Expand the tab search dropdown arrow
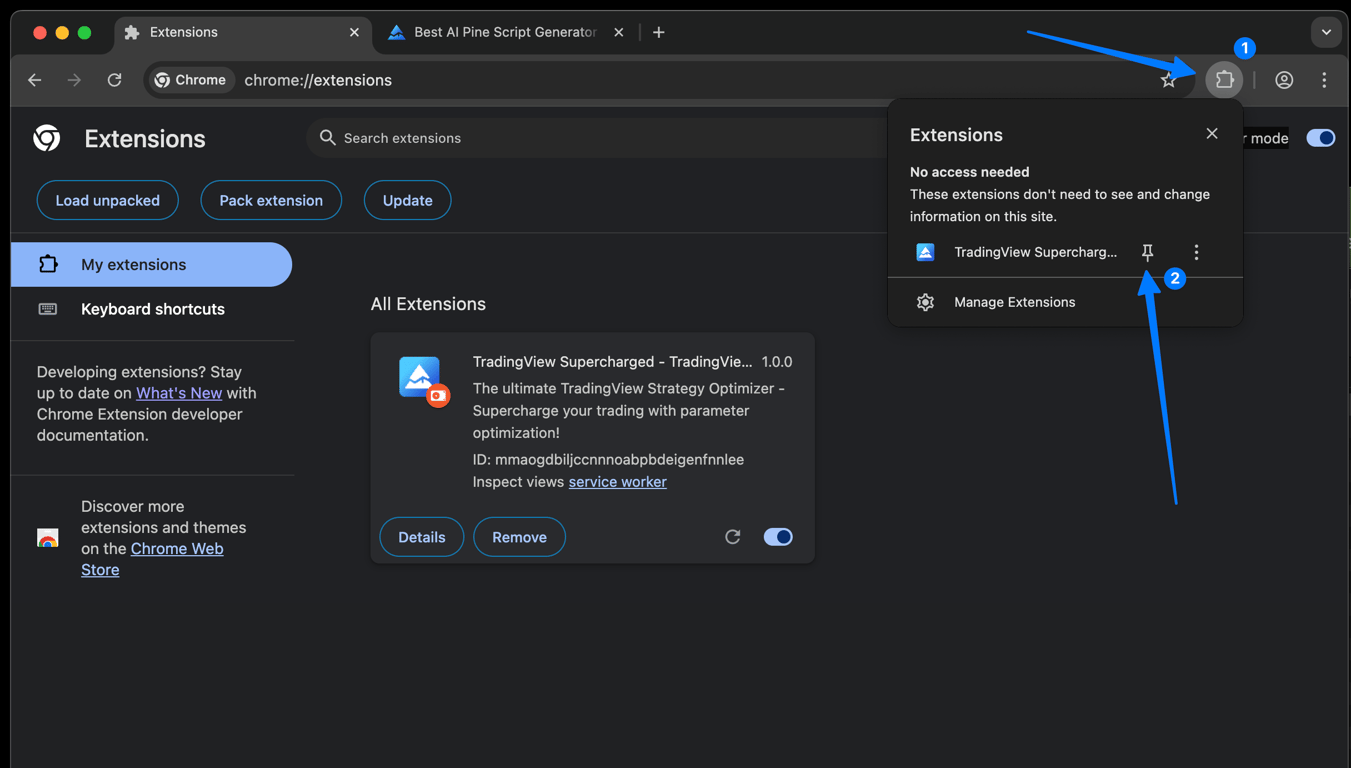 click(x=1325, y=32)
